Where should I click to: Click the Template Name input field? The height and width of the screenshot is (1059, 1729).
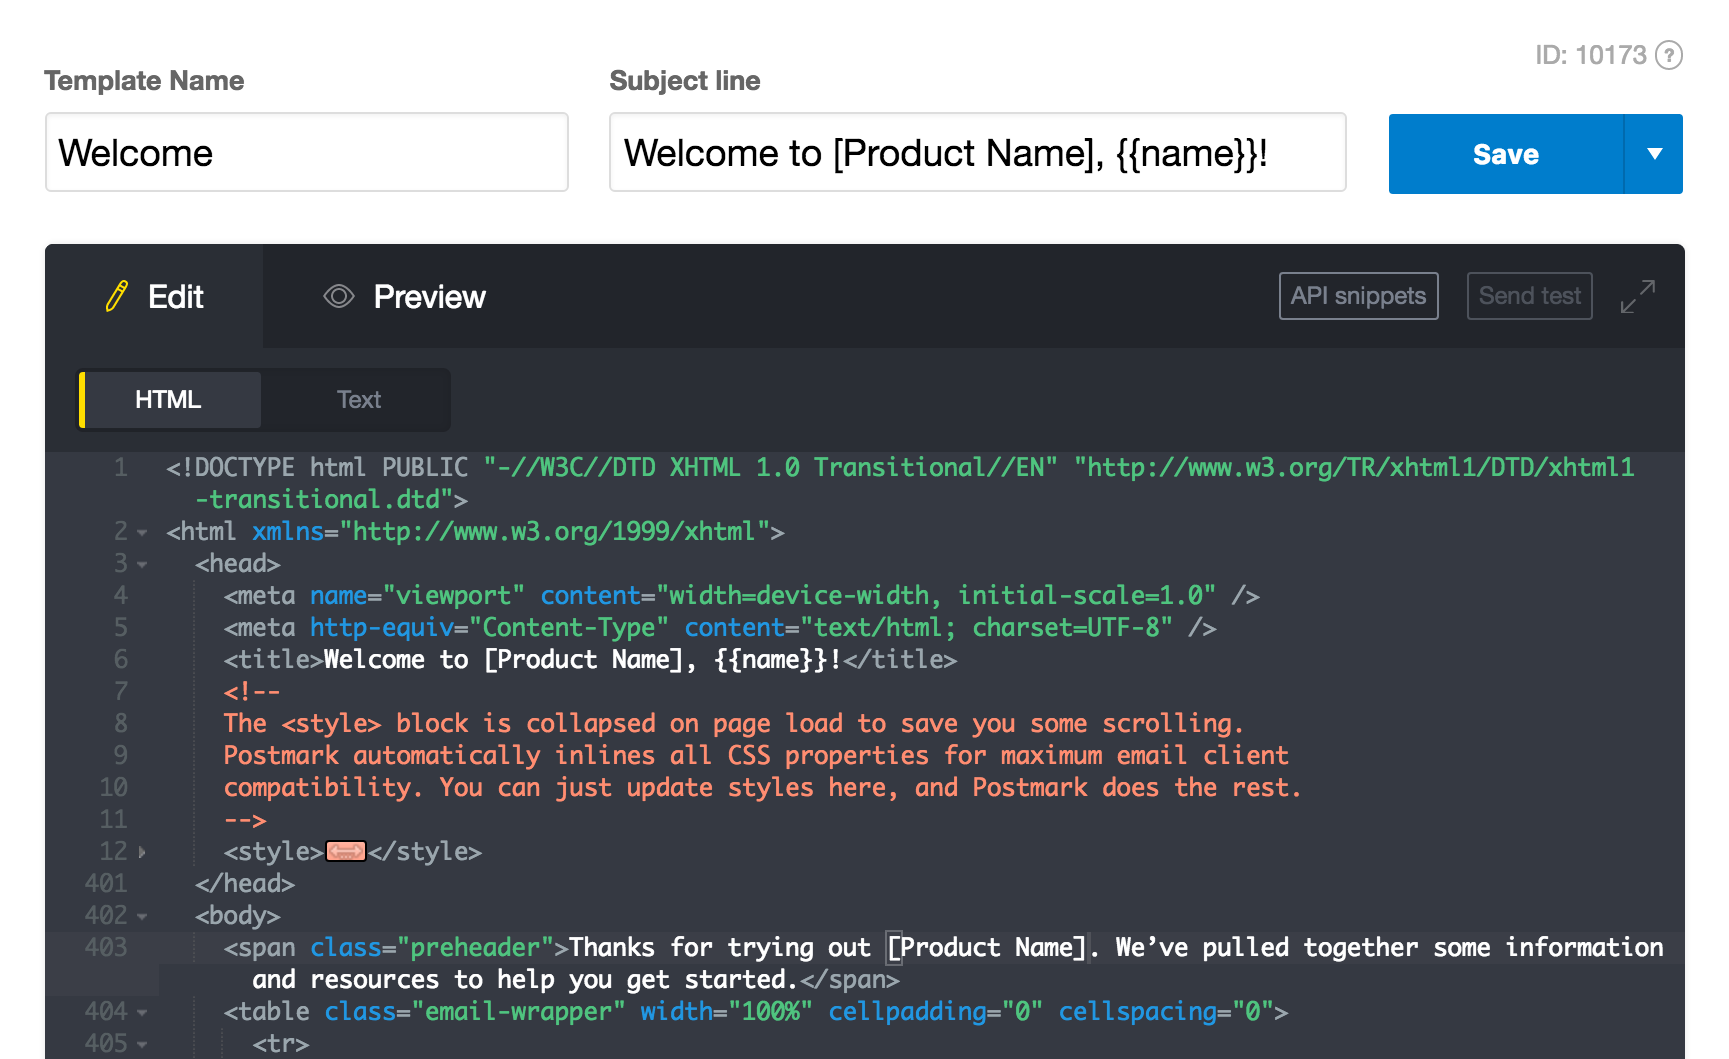[x=307, y=152]
